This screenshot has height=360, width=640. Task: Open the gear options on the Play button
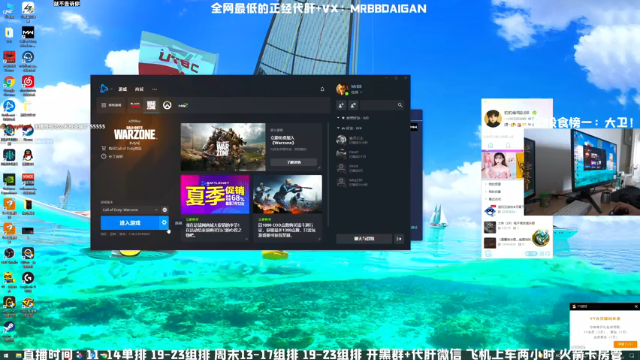[164, 223]
